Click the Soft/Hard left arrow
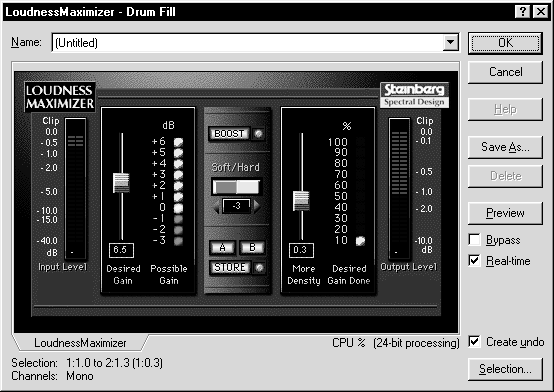Screen dimensions: 554x392 point(217,207)
